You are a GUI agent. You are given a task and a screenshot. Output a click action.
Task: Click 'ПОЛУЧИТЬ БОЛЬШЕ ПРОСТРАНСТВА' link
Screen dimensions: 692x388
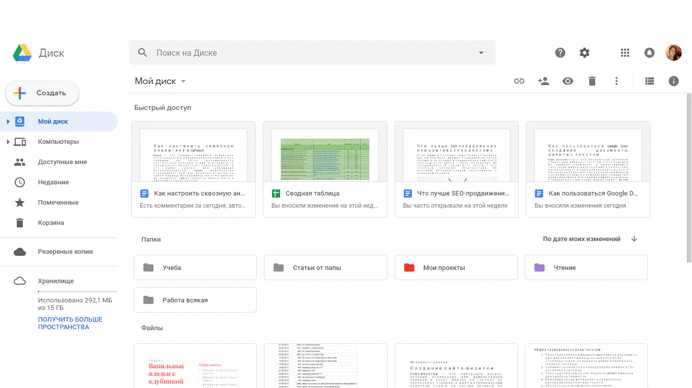[70, 323]
